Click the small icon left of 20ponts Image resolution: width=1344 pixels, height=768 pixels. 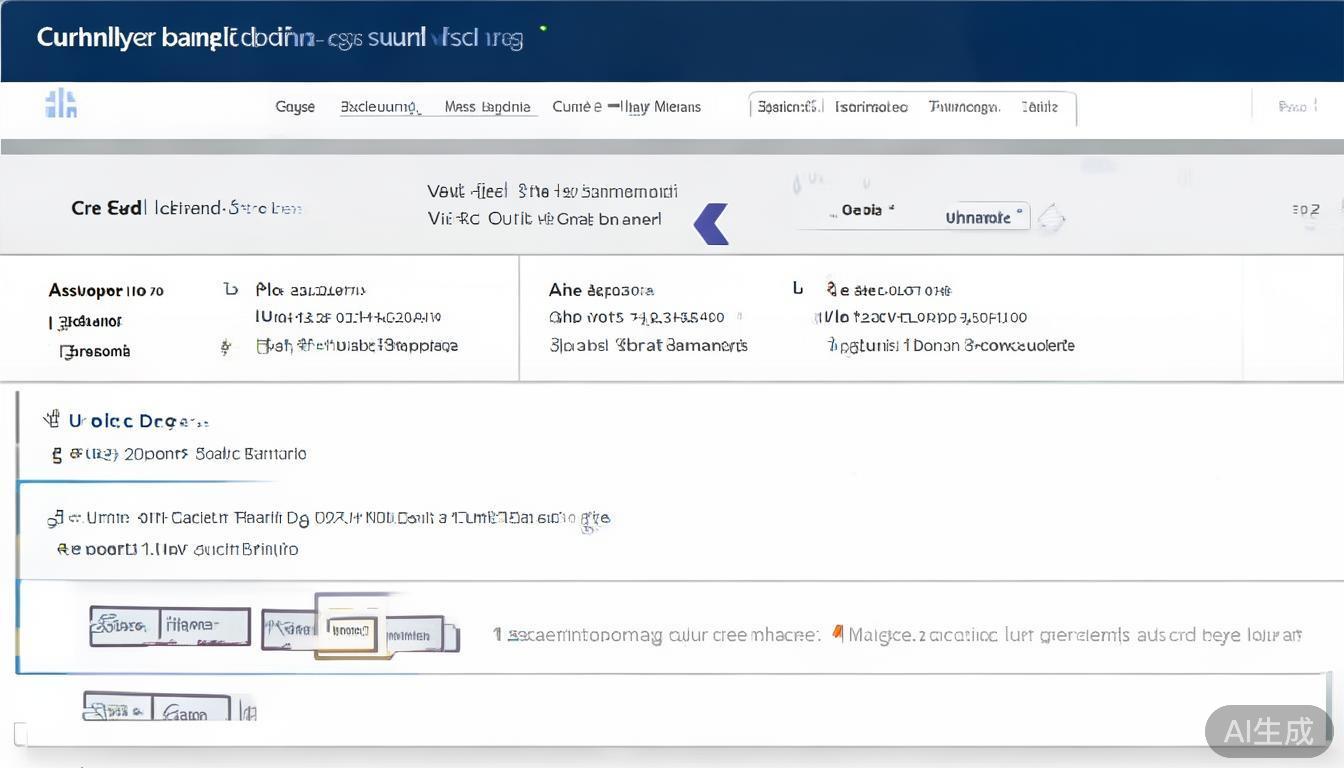click(x=57, y=455)
